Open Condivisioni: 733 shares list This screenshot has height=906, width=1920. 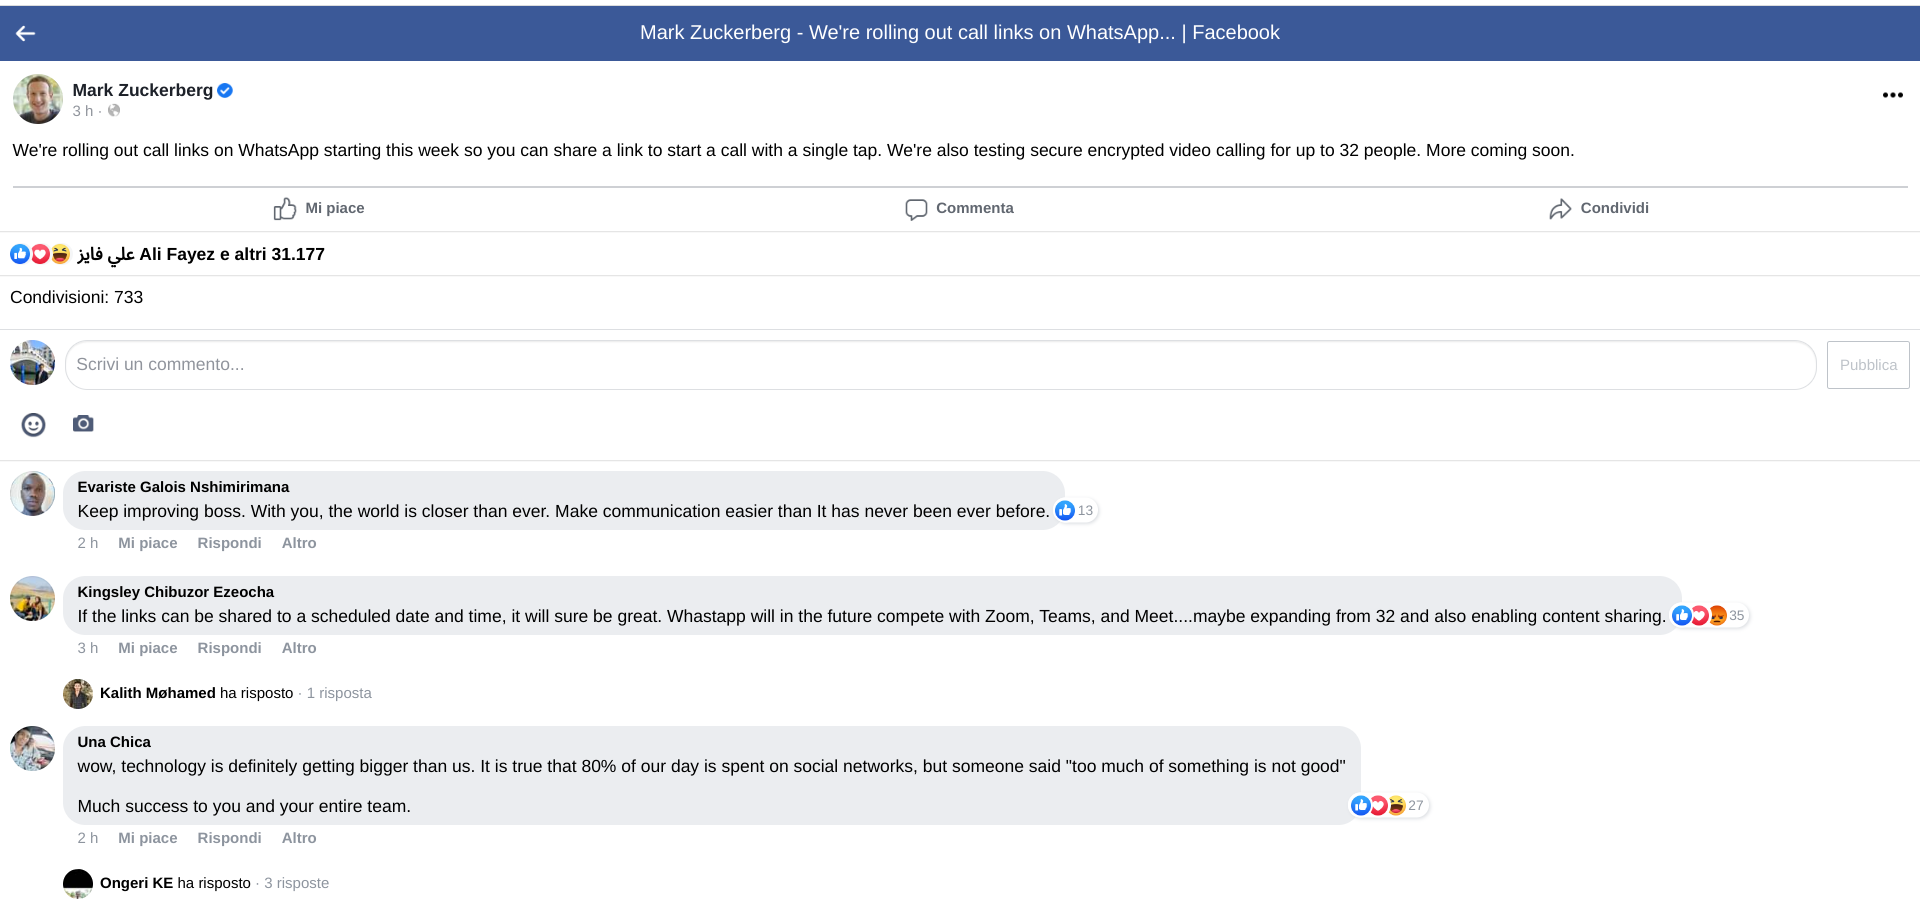[x=77, y=297]
